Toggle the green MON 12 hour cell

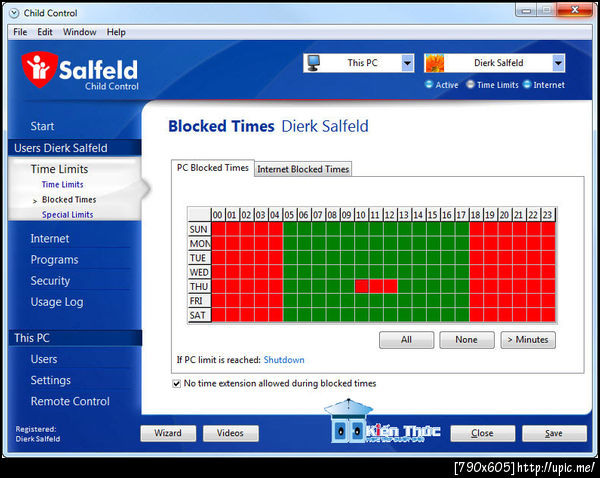[x=390, y=243]
